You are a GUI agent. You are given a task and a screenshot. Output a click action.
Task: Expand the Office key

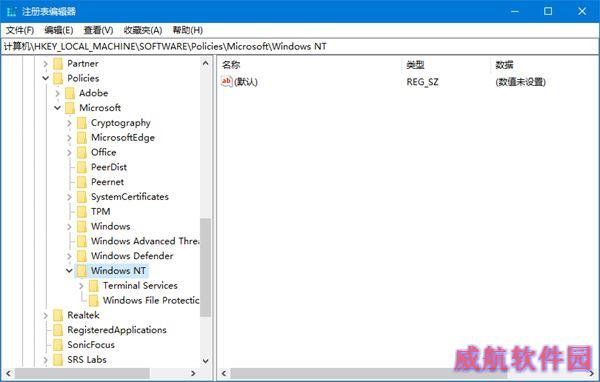[x=69, y=152]
